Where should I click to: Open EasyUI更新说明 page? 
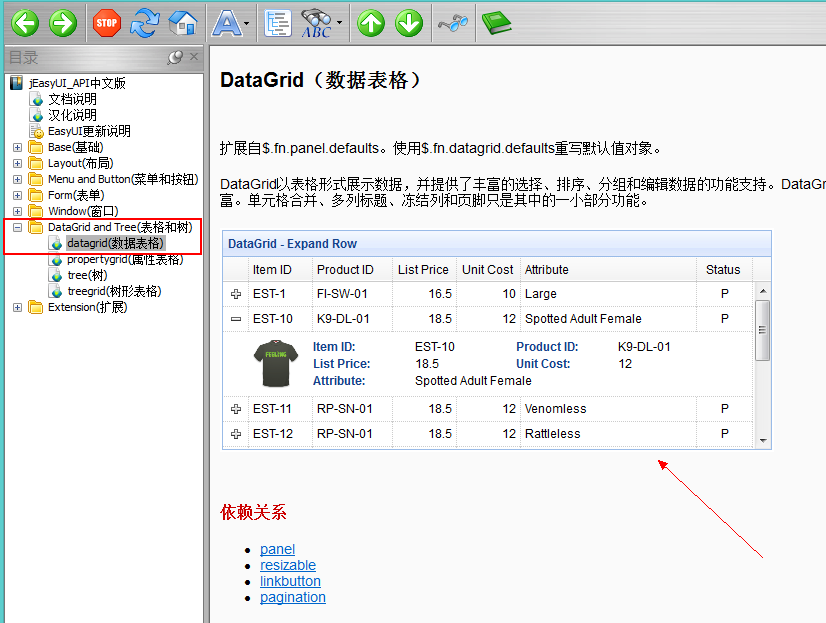coord(89,131)
